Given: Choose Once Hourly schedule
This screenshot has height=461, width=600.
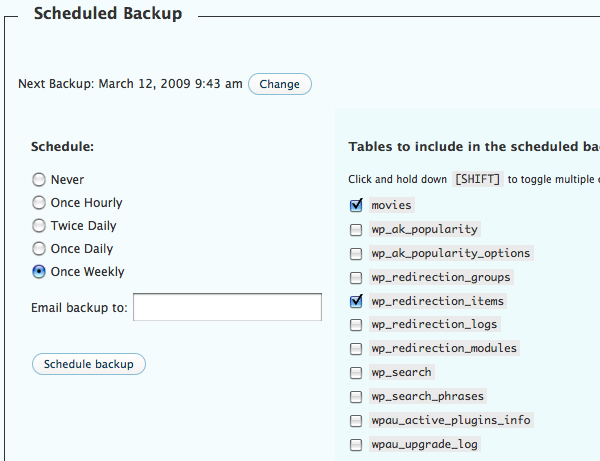Looking at the screenshot, I should pos(39,203).
